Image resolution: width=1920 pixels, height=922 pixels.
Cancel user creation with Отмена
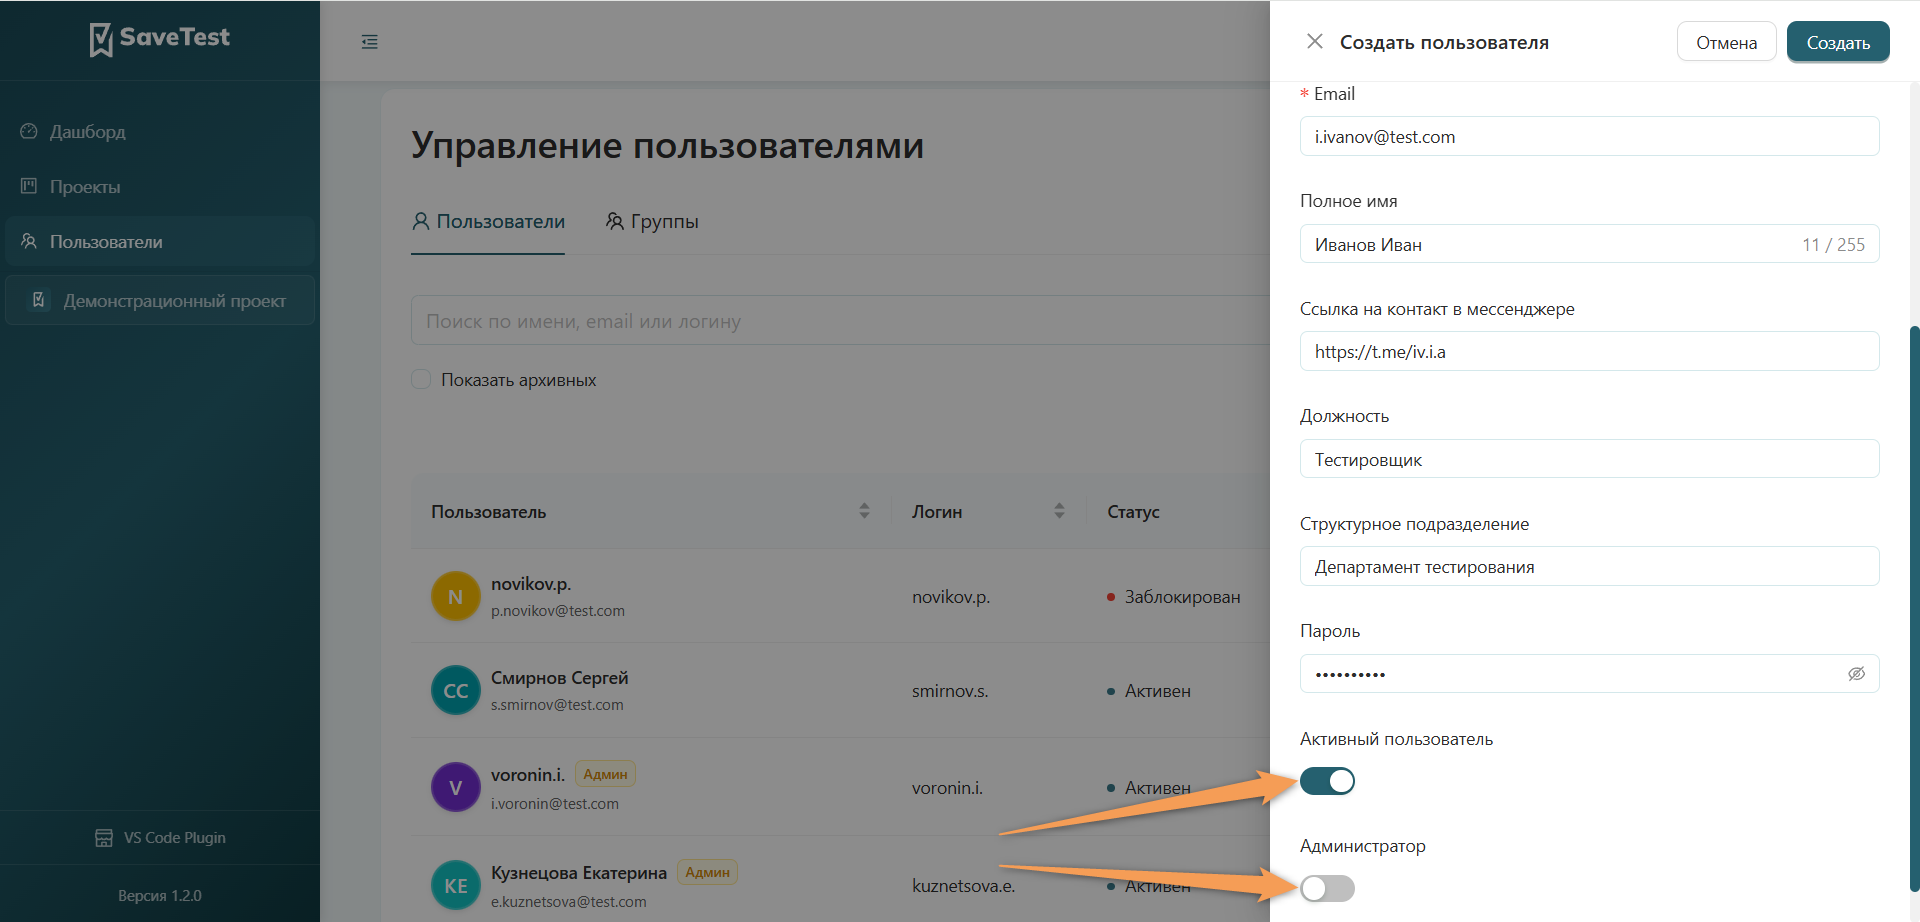[x=1726, y=41]
